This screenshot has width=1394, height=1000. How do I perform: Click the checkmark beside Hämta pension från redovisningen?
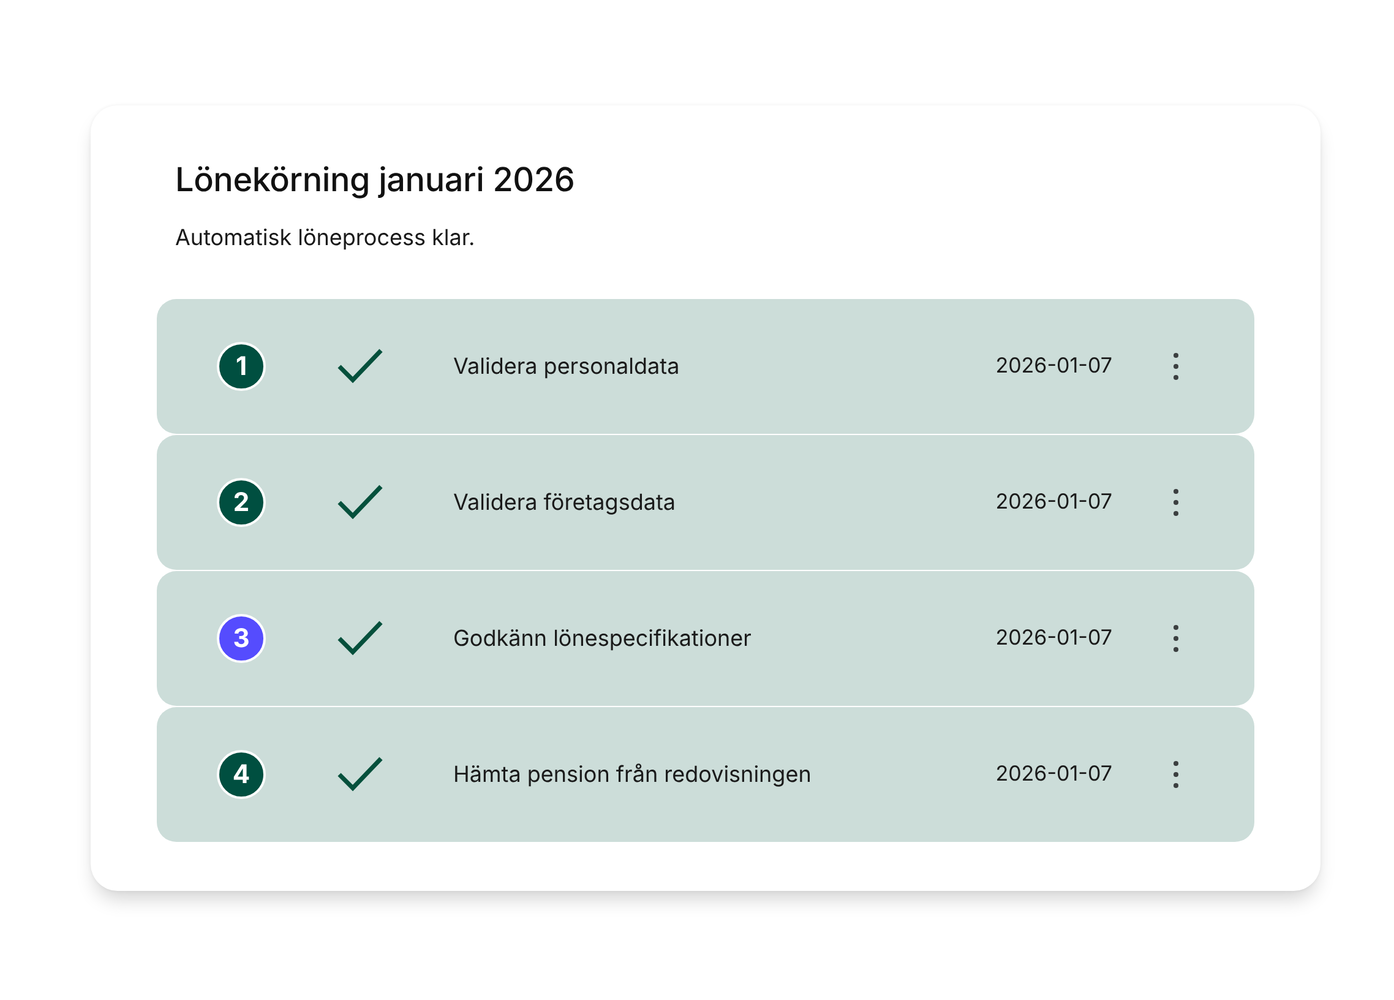pyautogui.click(x=360, y=774)
